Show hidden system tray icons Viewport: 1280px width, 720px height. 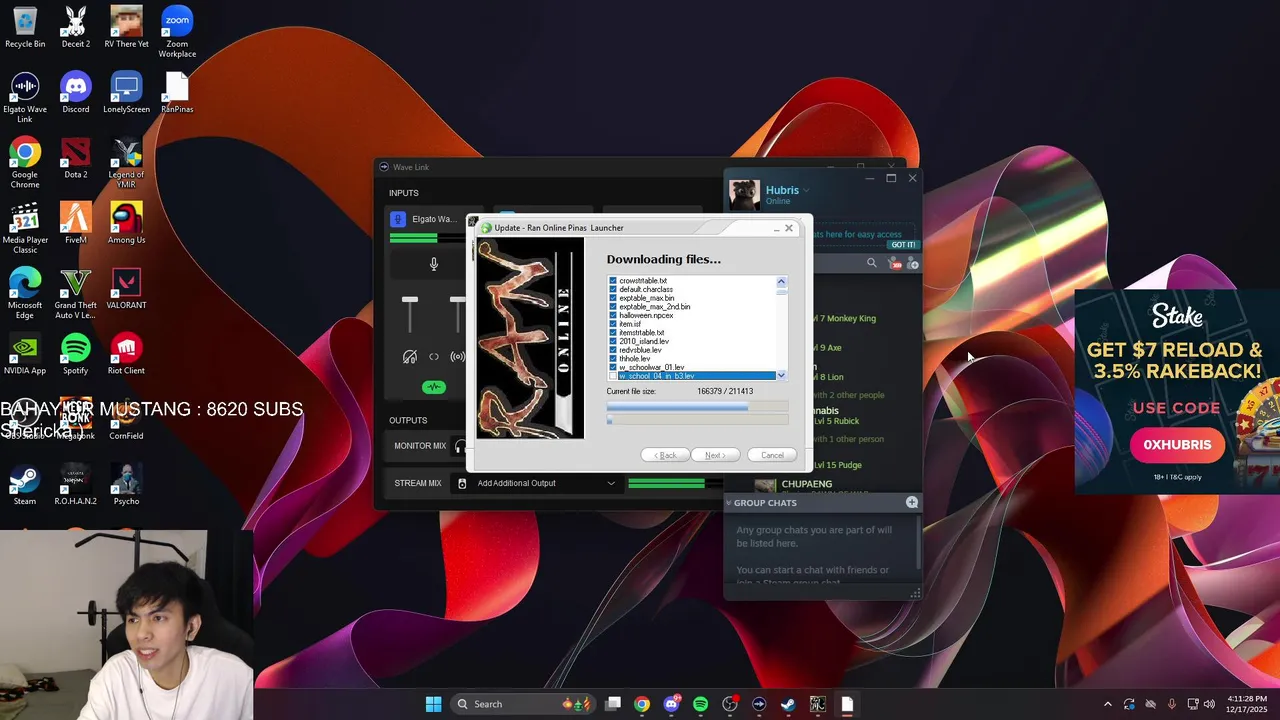tap(1107, 704)
